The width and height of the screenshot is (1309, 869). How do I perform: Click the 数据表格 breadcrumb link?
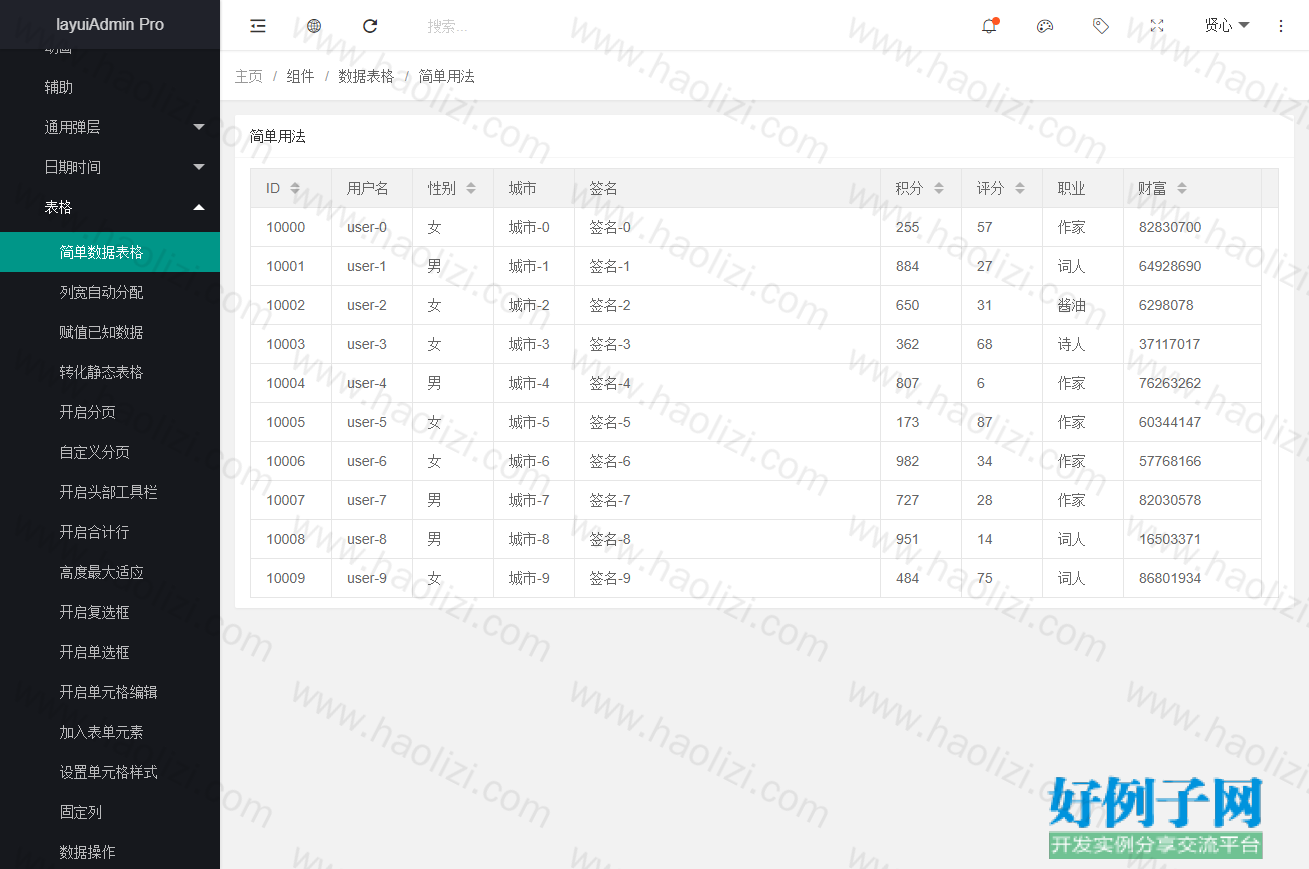pos(366,76)
